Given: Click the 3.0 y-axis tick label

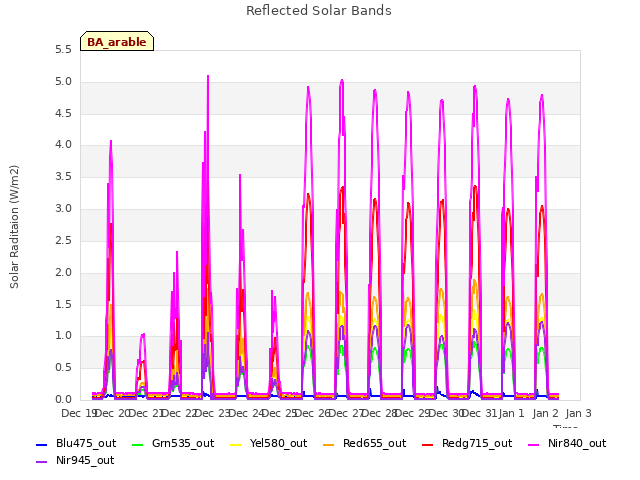Looking at the screenshot, I should (63, 209).
